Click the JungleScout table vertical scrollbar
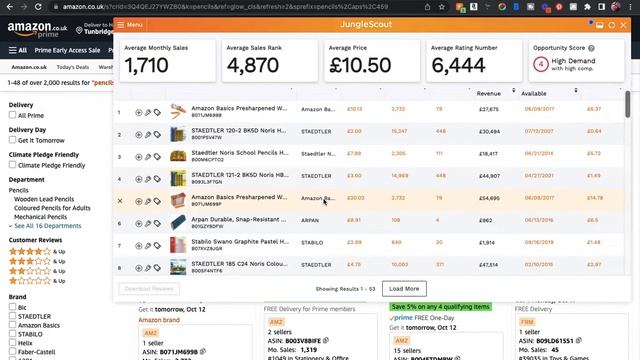The width and height of the screenshot is (640, 360). click(627, 104)
